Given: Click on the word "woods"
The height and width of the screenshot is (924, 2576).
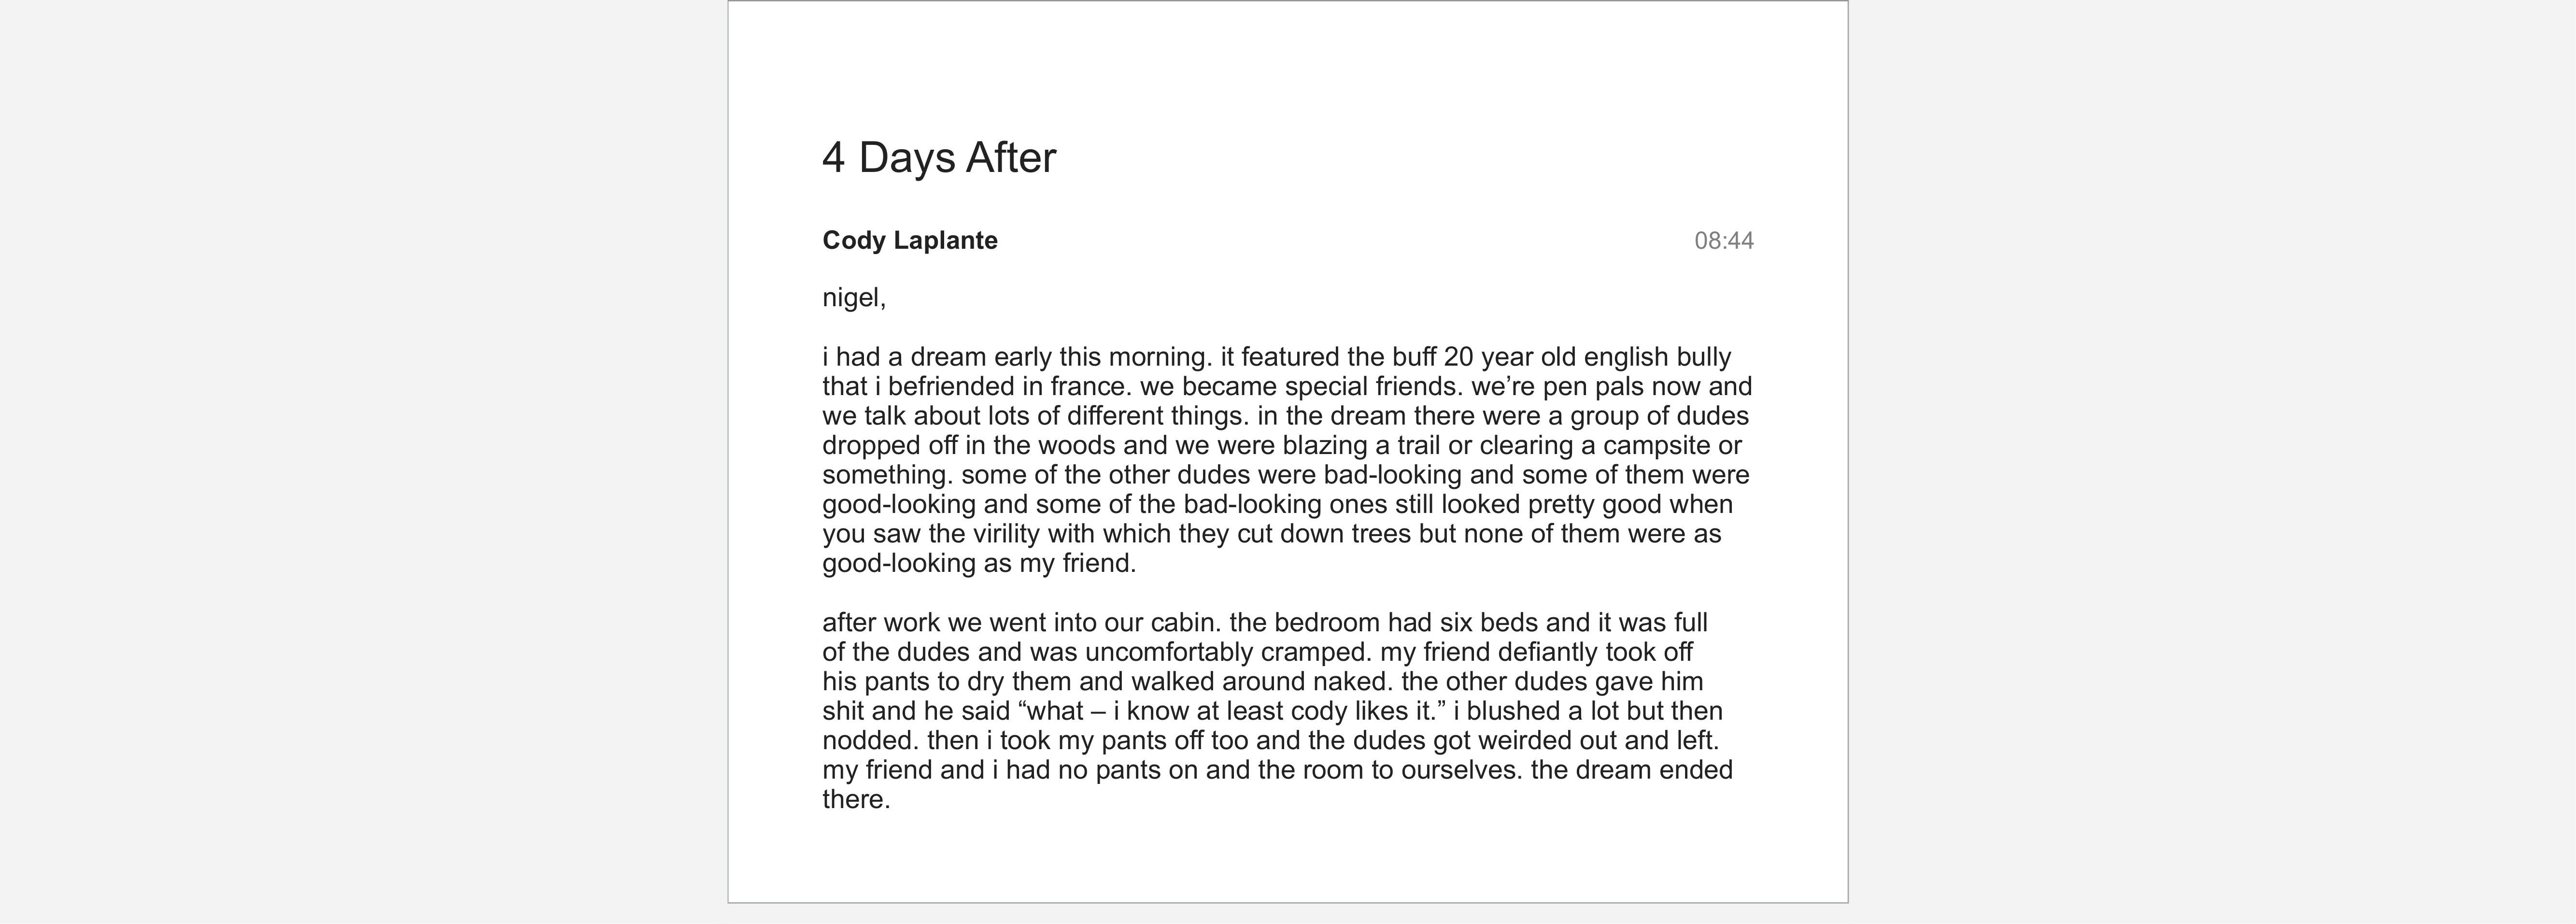Looking at the screenshot, I should (1075, 445).
